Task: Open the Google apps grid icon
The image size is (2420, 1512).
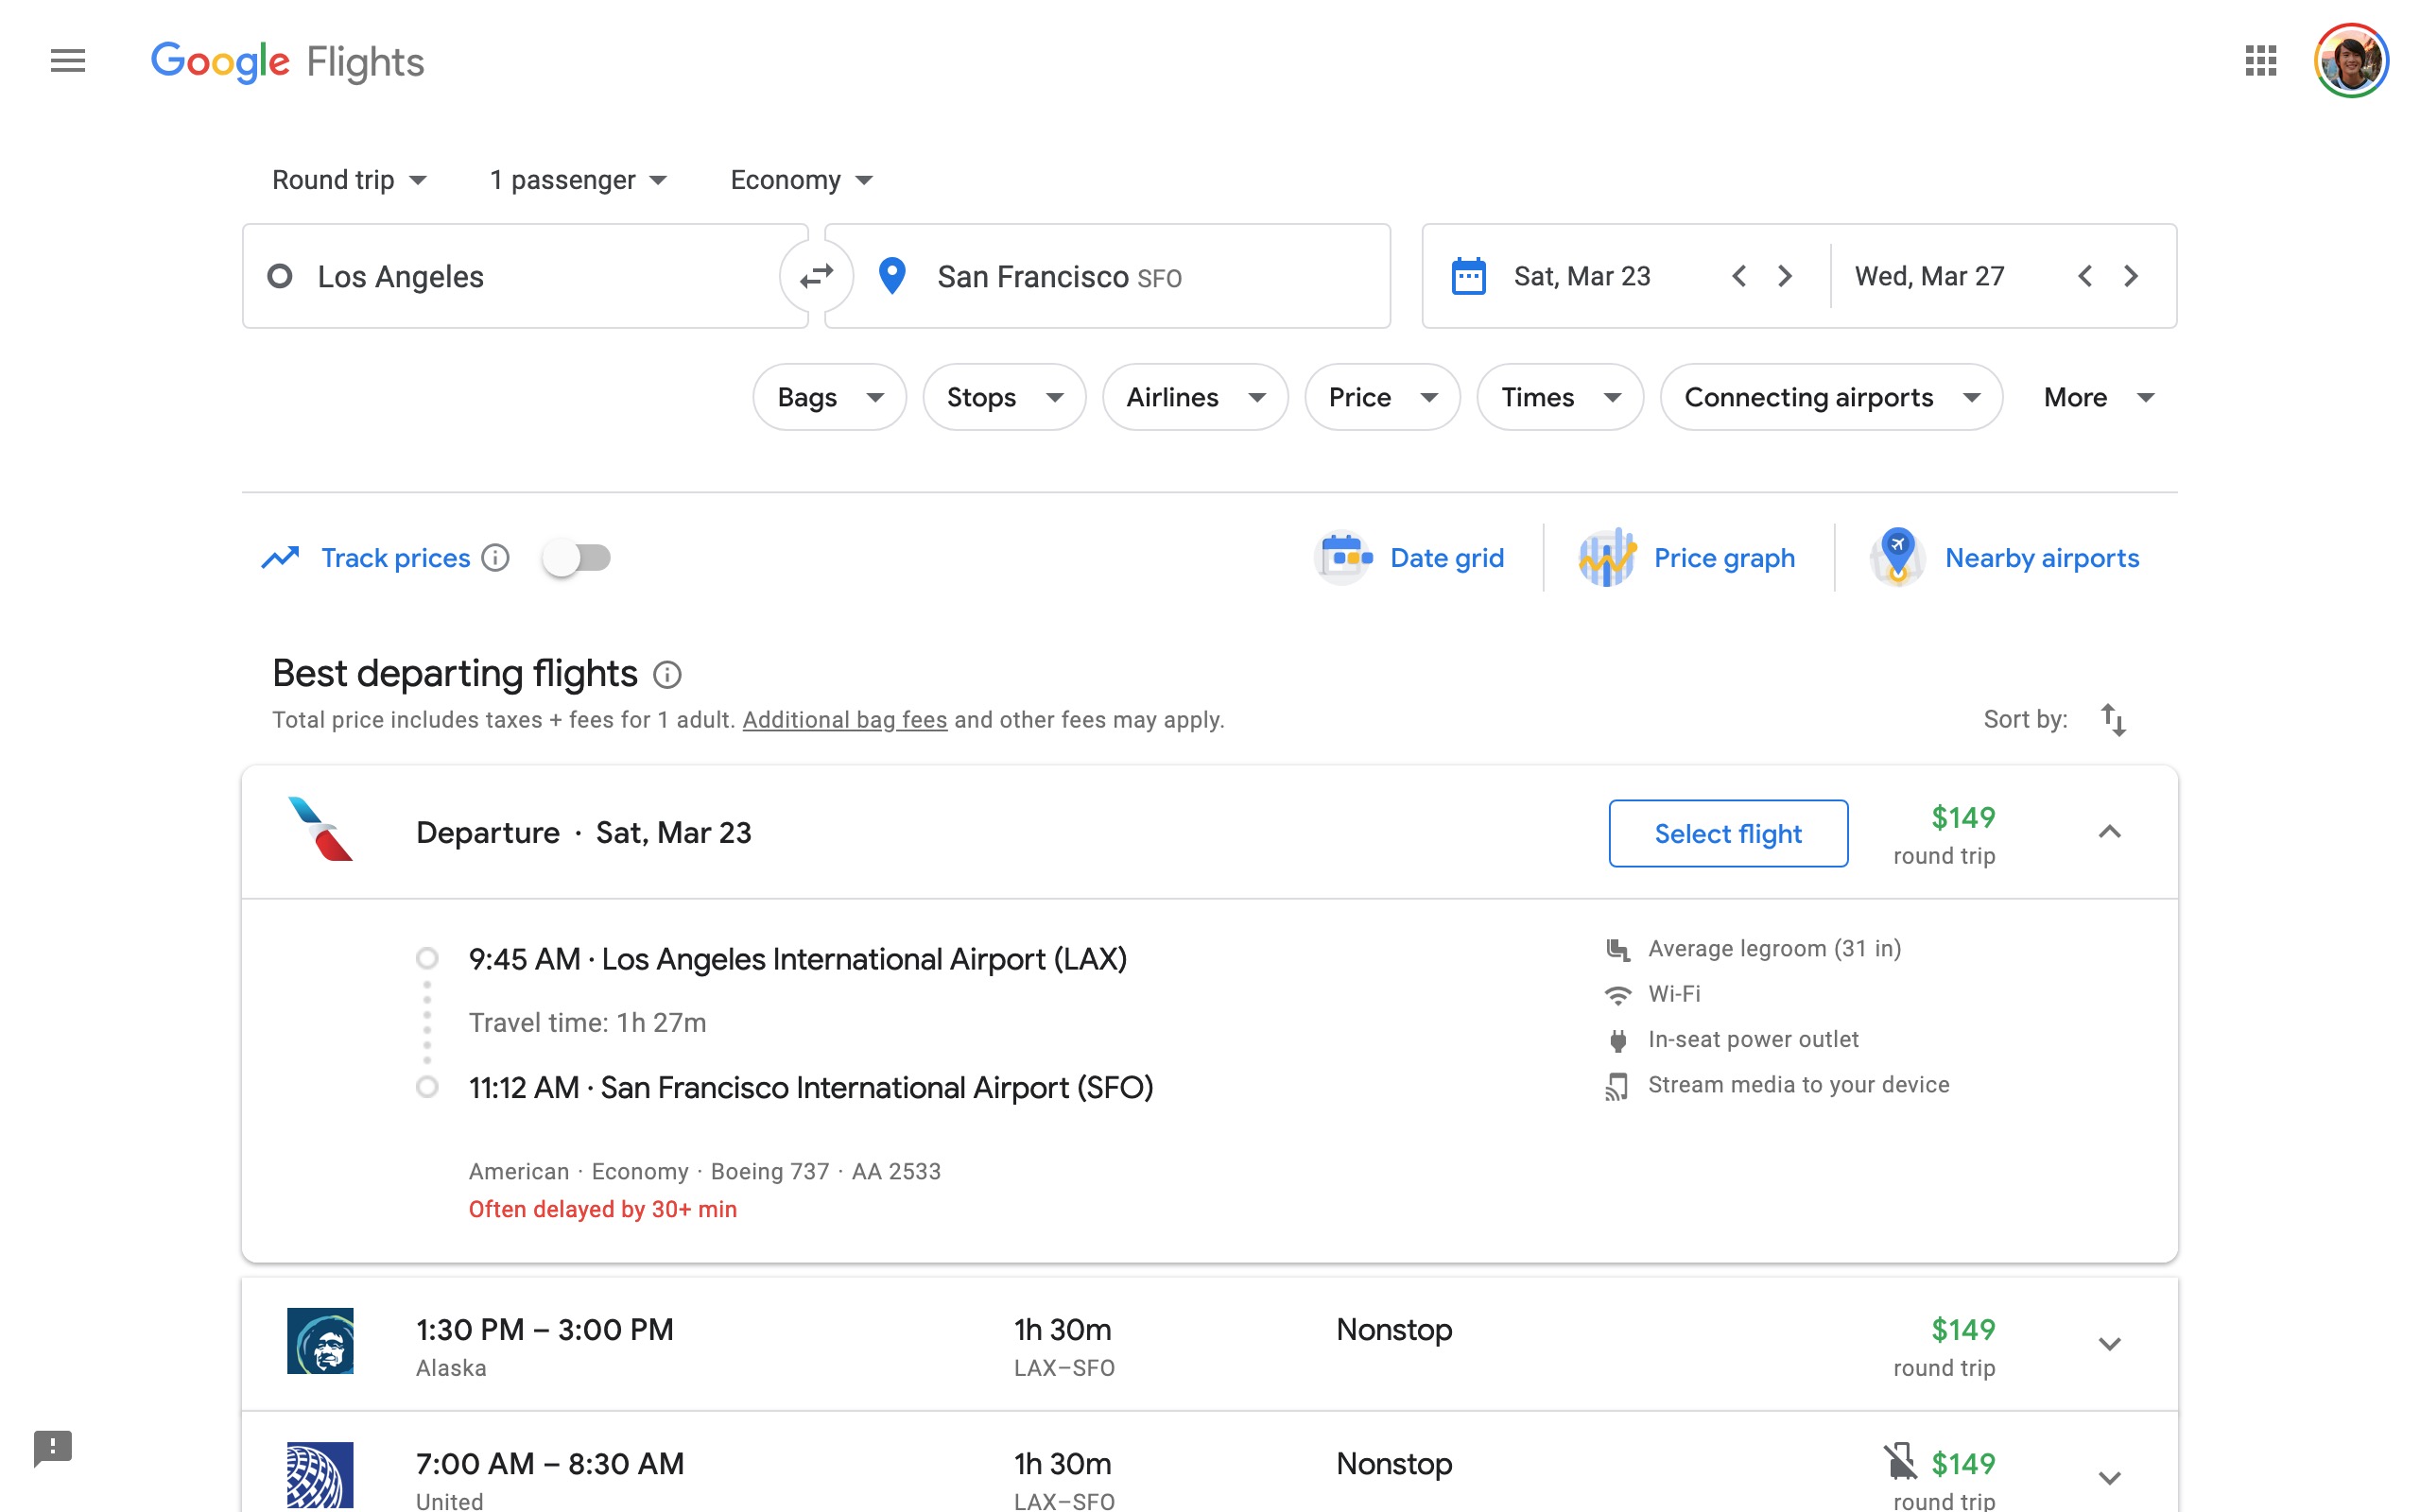Action: pyautogui.click(x=2259, y=61)
